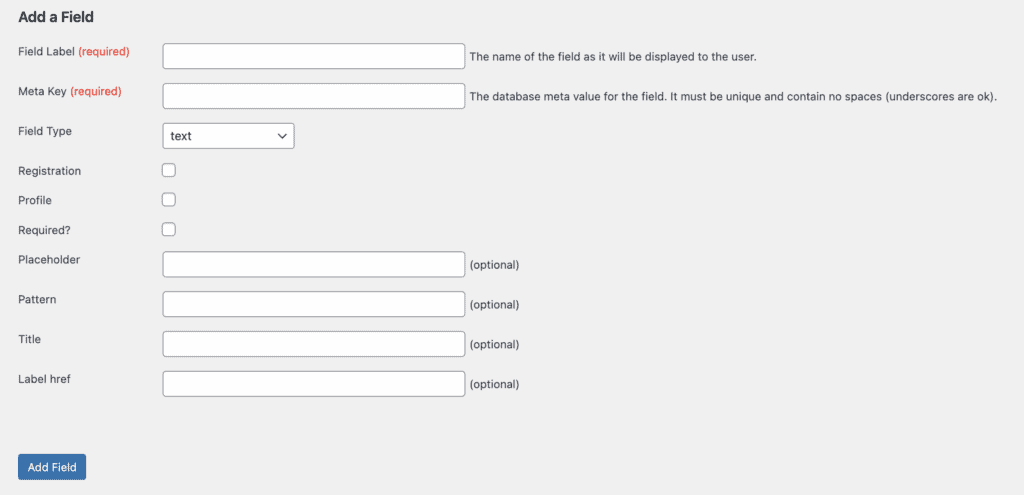
Task: Click the 'Meta Key (required)' label text
Action: click(70, 91)
